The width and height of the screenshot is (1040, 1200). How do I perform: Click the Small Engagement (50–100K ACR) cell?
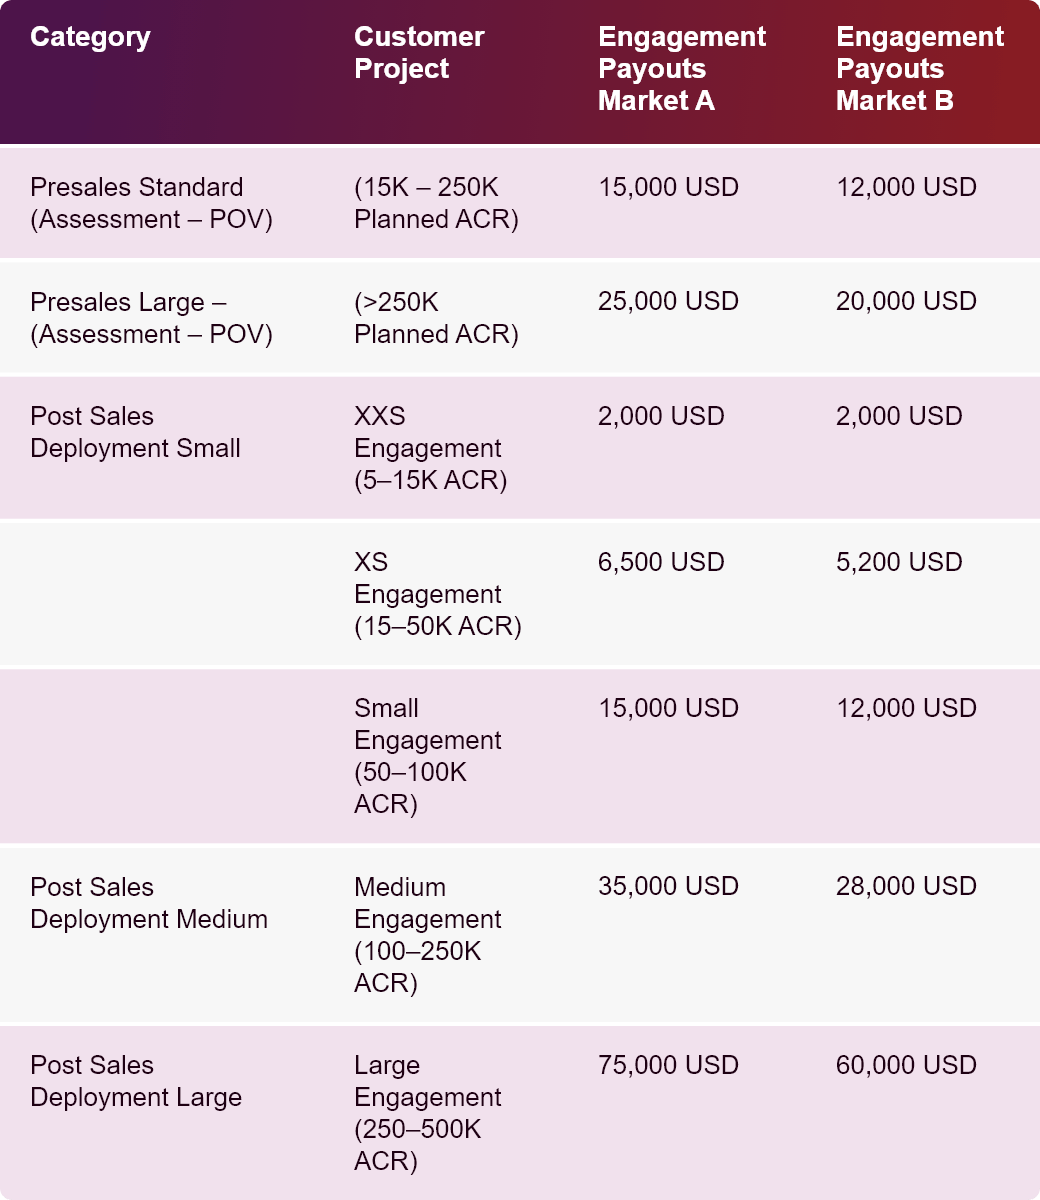(x=427, y=756)
